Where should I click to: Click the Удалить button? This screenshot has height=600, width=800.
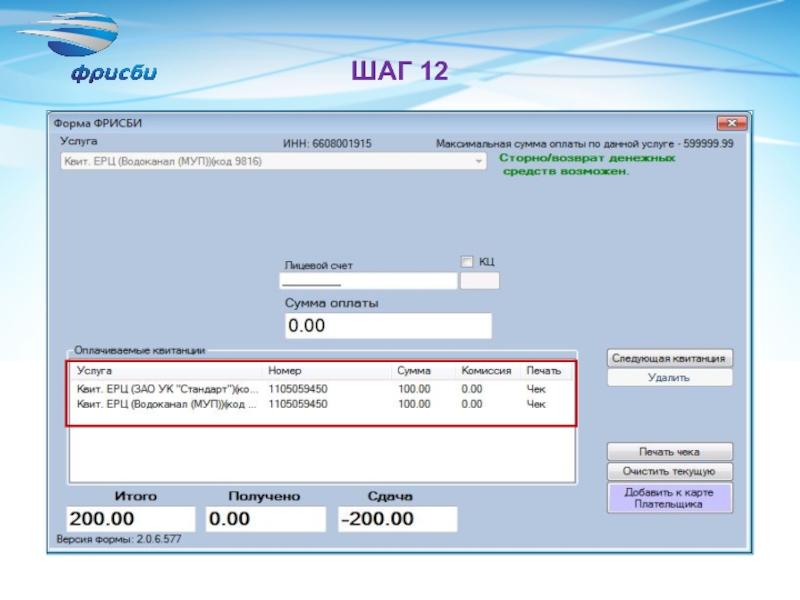pyautogui.click(x=669, y=378)
